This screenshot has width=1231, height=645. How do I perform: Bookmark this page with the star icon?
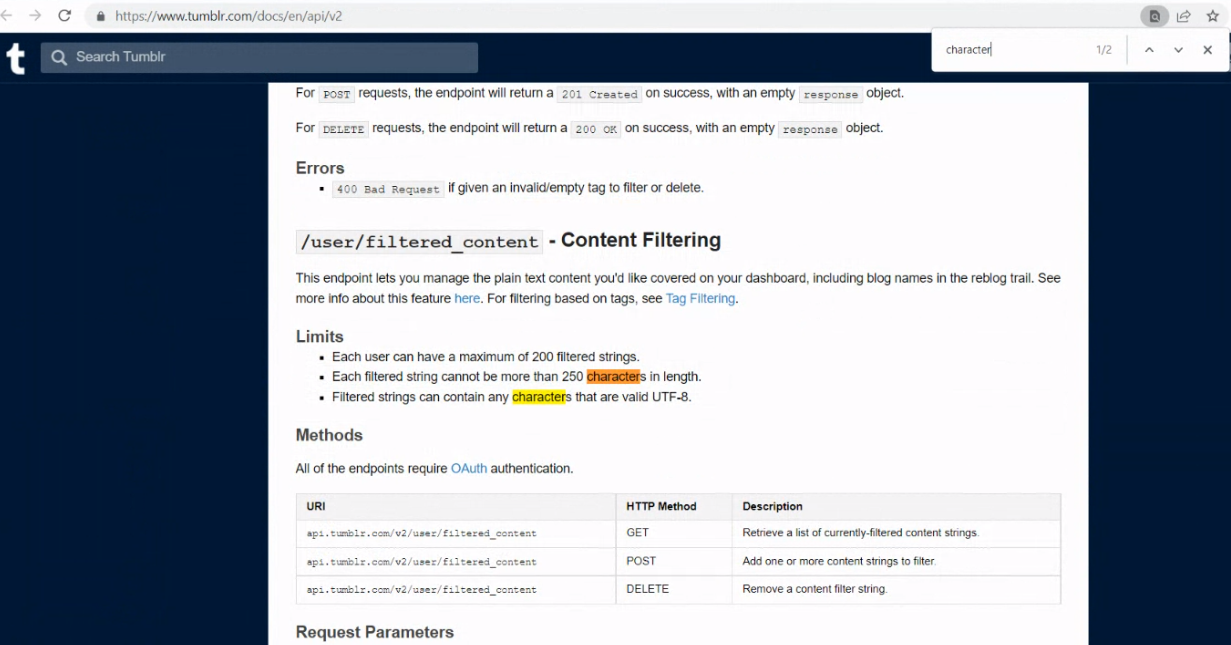1213,16
